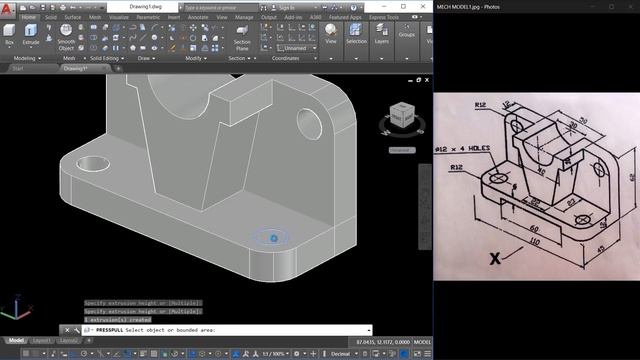Switch to the Manage ribbon tab
The width and height of the screenshot is (640, 360).
[x=244, y=17]
